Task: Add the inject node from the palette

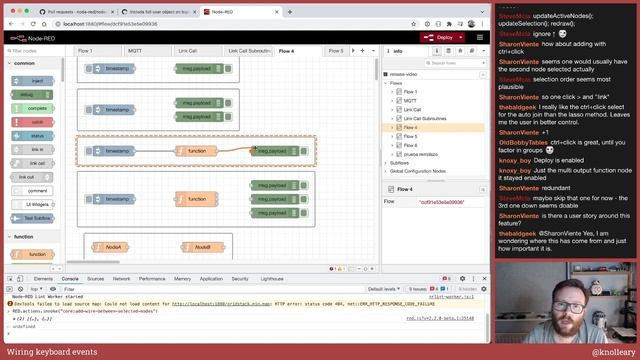Action: [x=32, y=81]
